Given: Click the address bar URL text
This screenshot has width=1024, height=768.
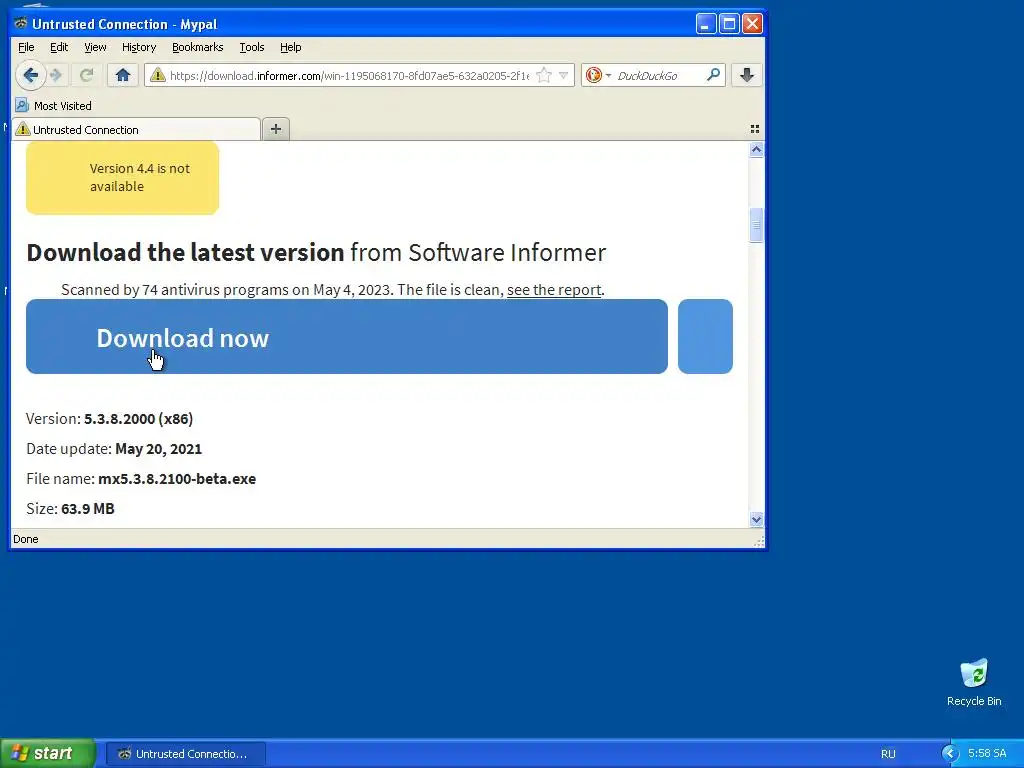Looking at the screenshot, I should click(349, 76).
